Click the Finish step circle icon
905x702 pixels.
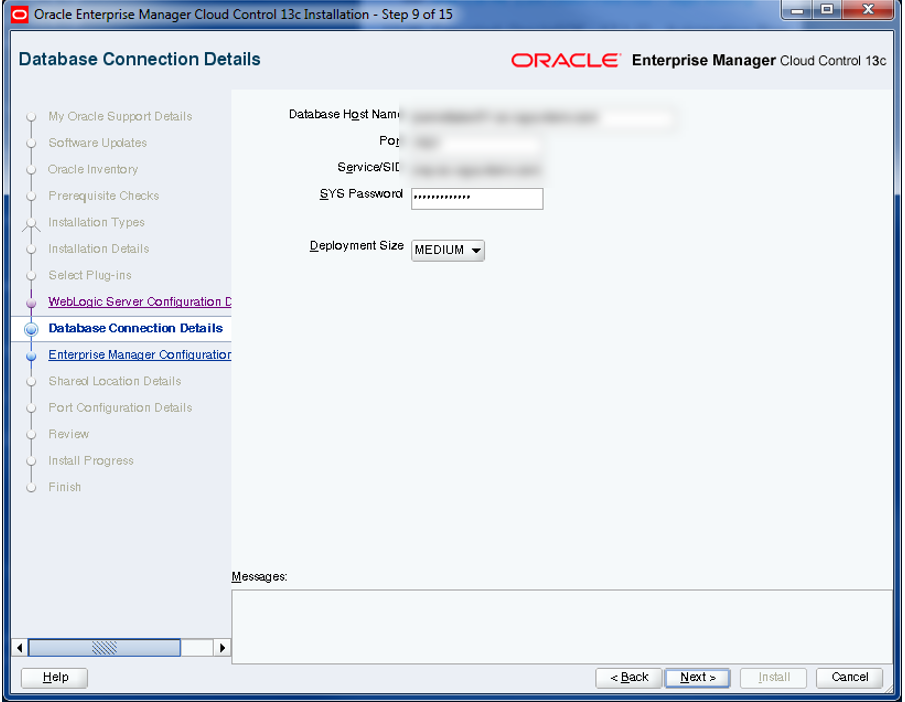(31, 487)
